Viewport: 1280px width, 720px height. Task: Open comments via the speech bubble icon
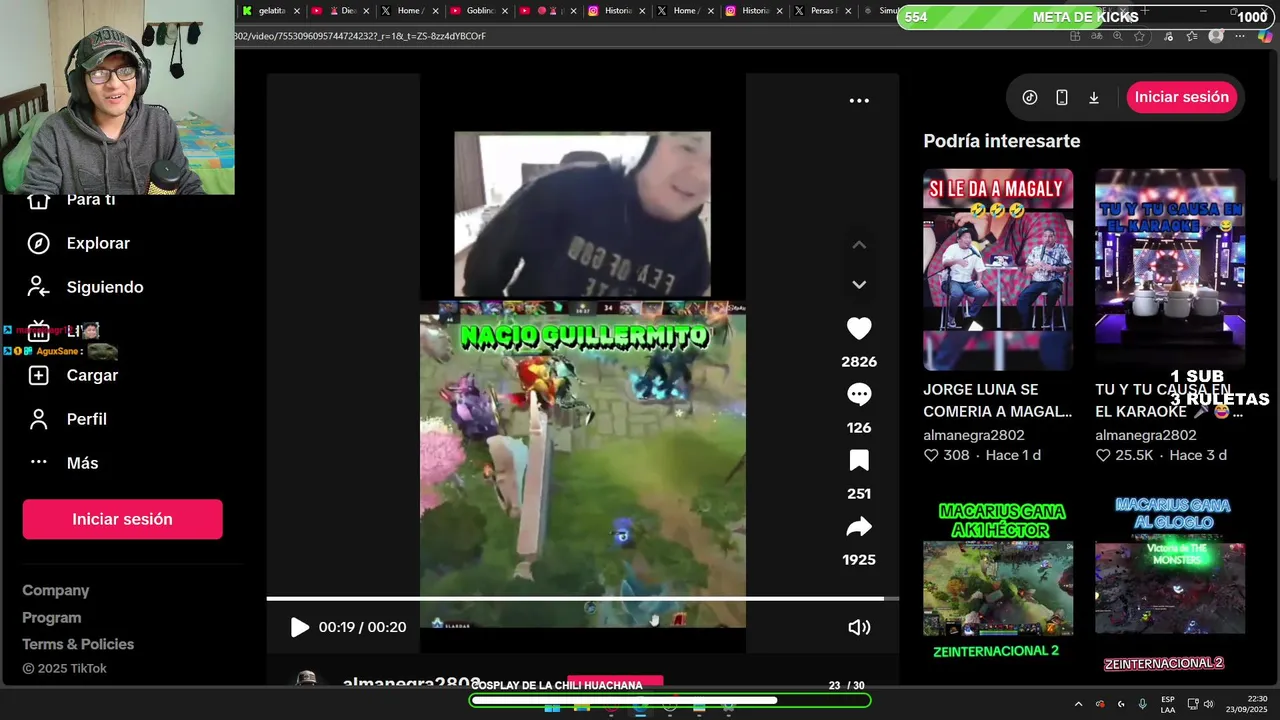pyautogui.click(x=859, y=395)
